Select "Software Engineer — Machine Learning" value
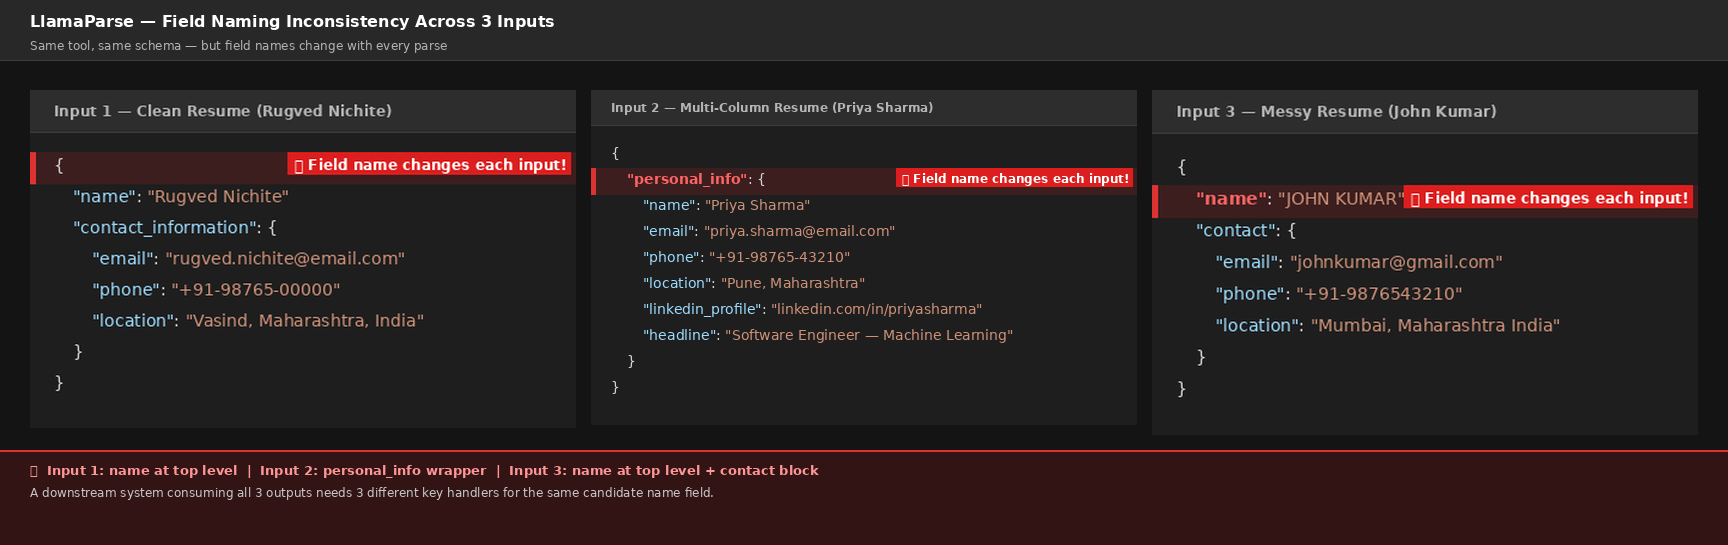The height and width of the screenshot is (545, 1728). (x=869, y=335)
